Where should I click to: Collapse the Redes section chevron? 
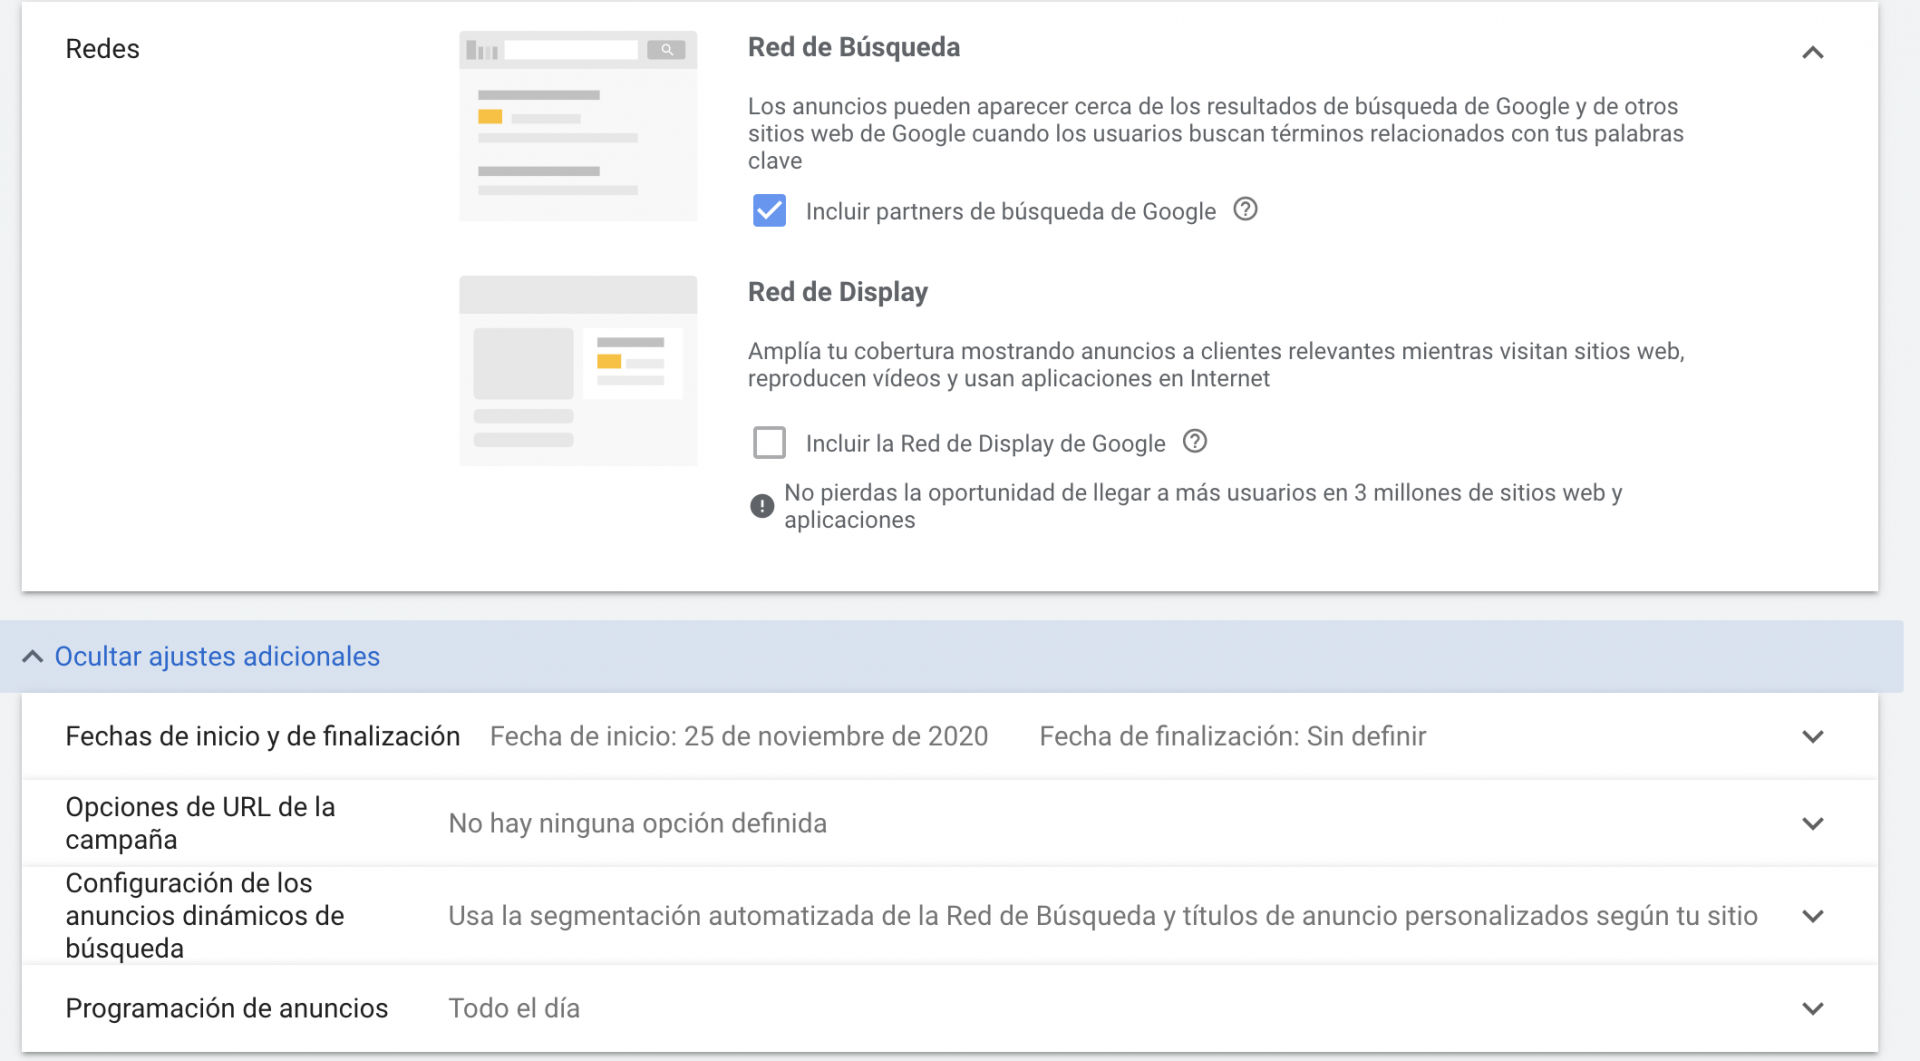coord(1813,52)
